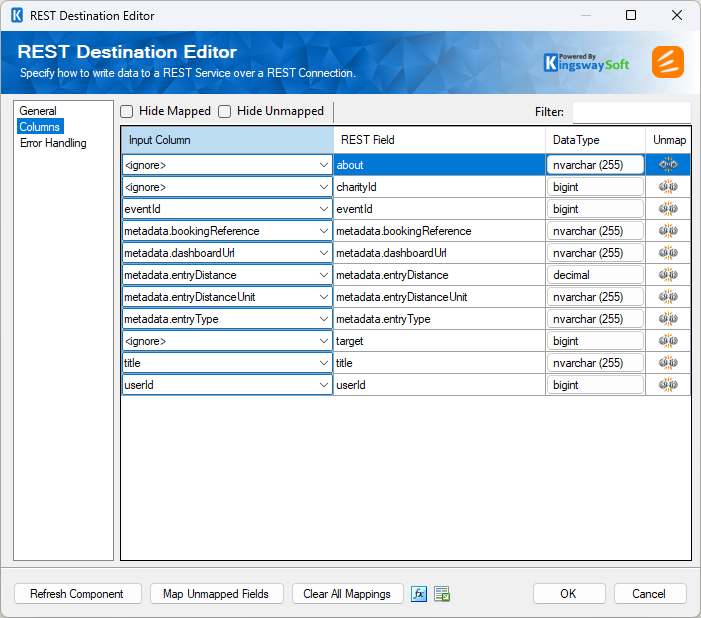Viewport: 701px width, 618px height.
Task: Enable Hide Unmapped checkbox
Action: 224,111
